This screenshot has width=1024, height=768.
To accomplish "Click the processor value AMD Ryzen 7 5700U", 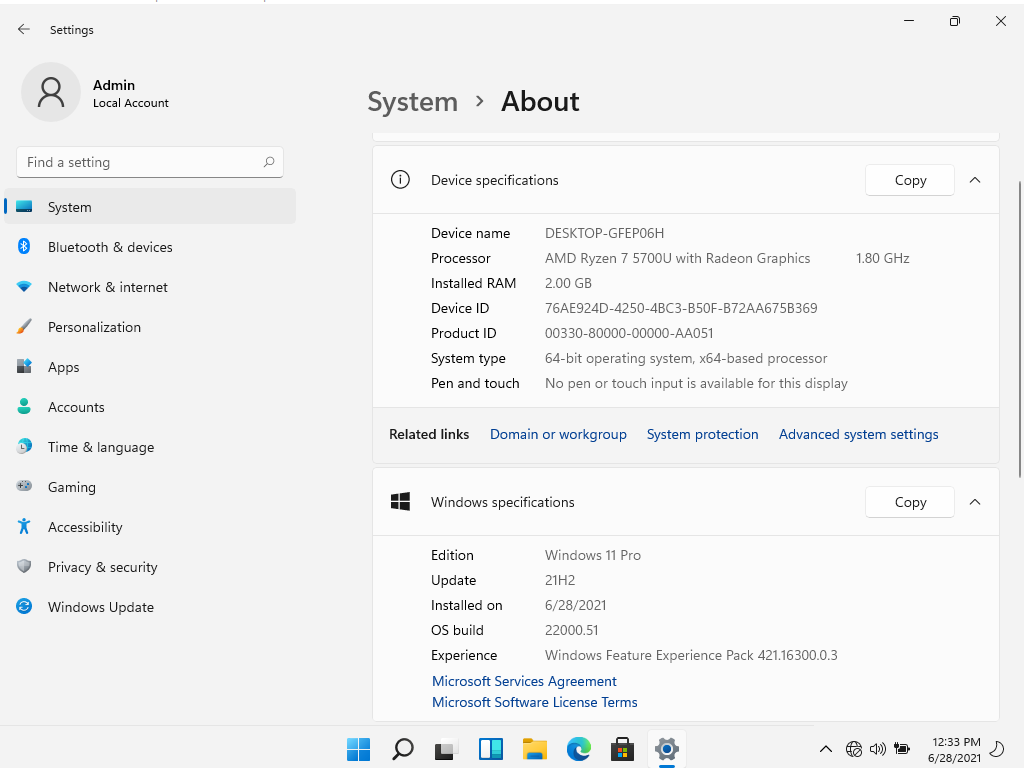I will [678, 258].
